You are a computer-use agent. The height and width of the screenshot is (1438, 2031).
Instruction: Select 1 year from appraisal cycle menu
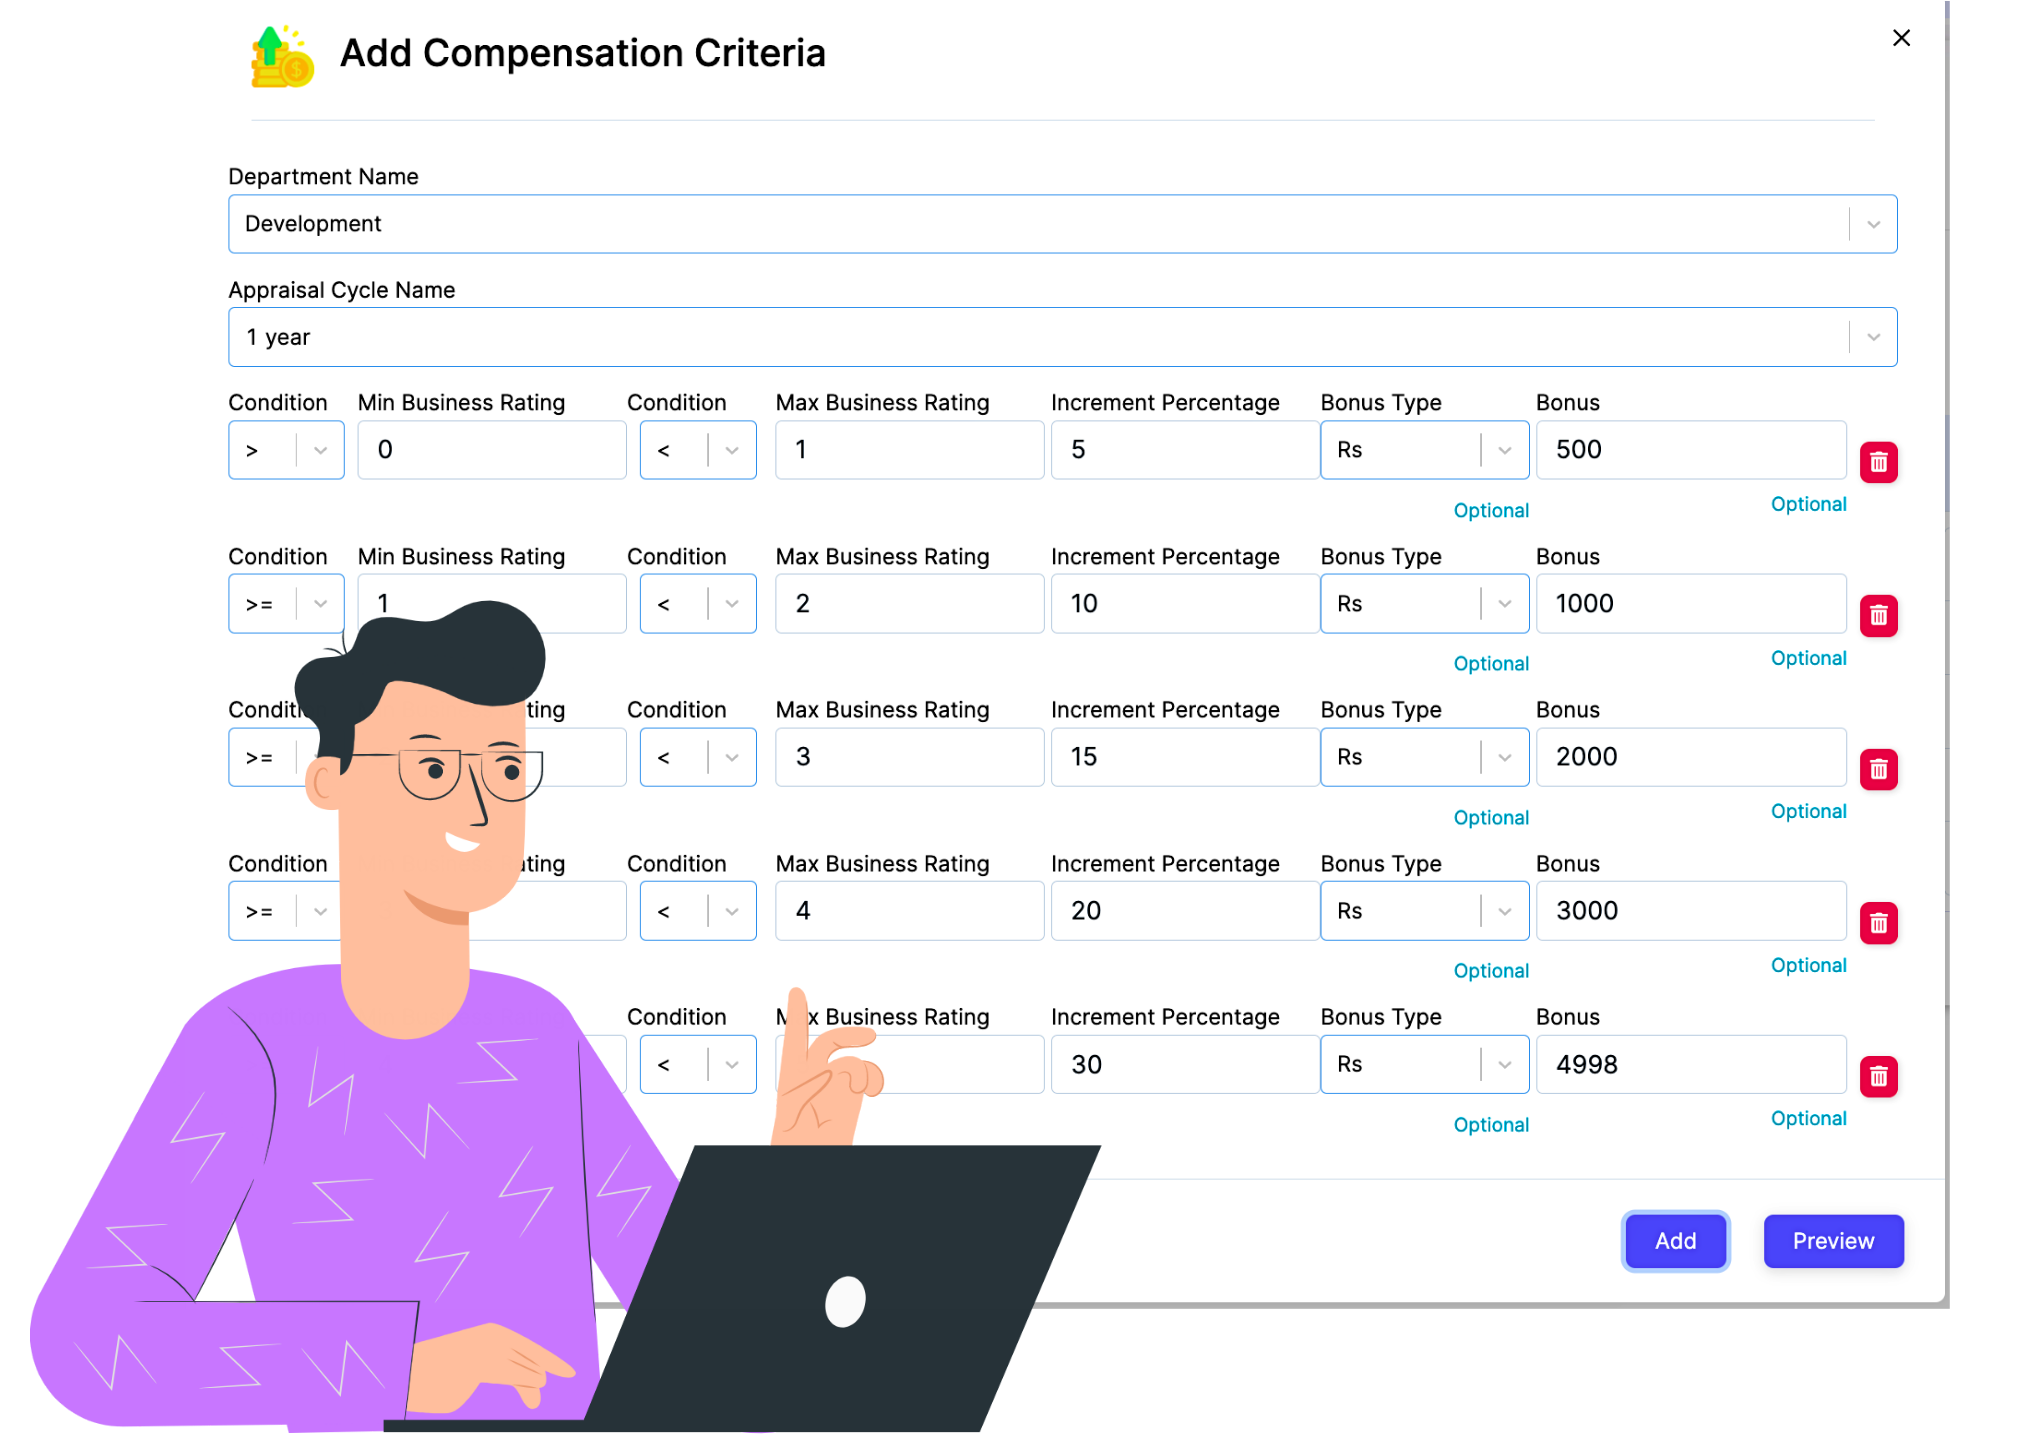point(1063,338)
